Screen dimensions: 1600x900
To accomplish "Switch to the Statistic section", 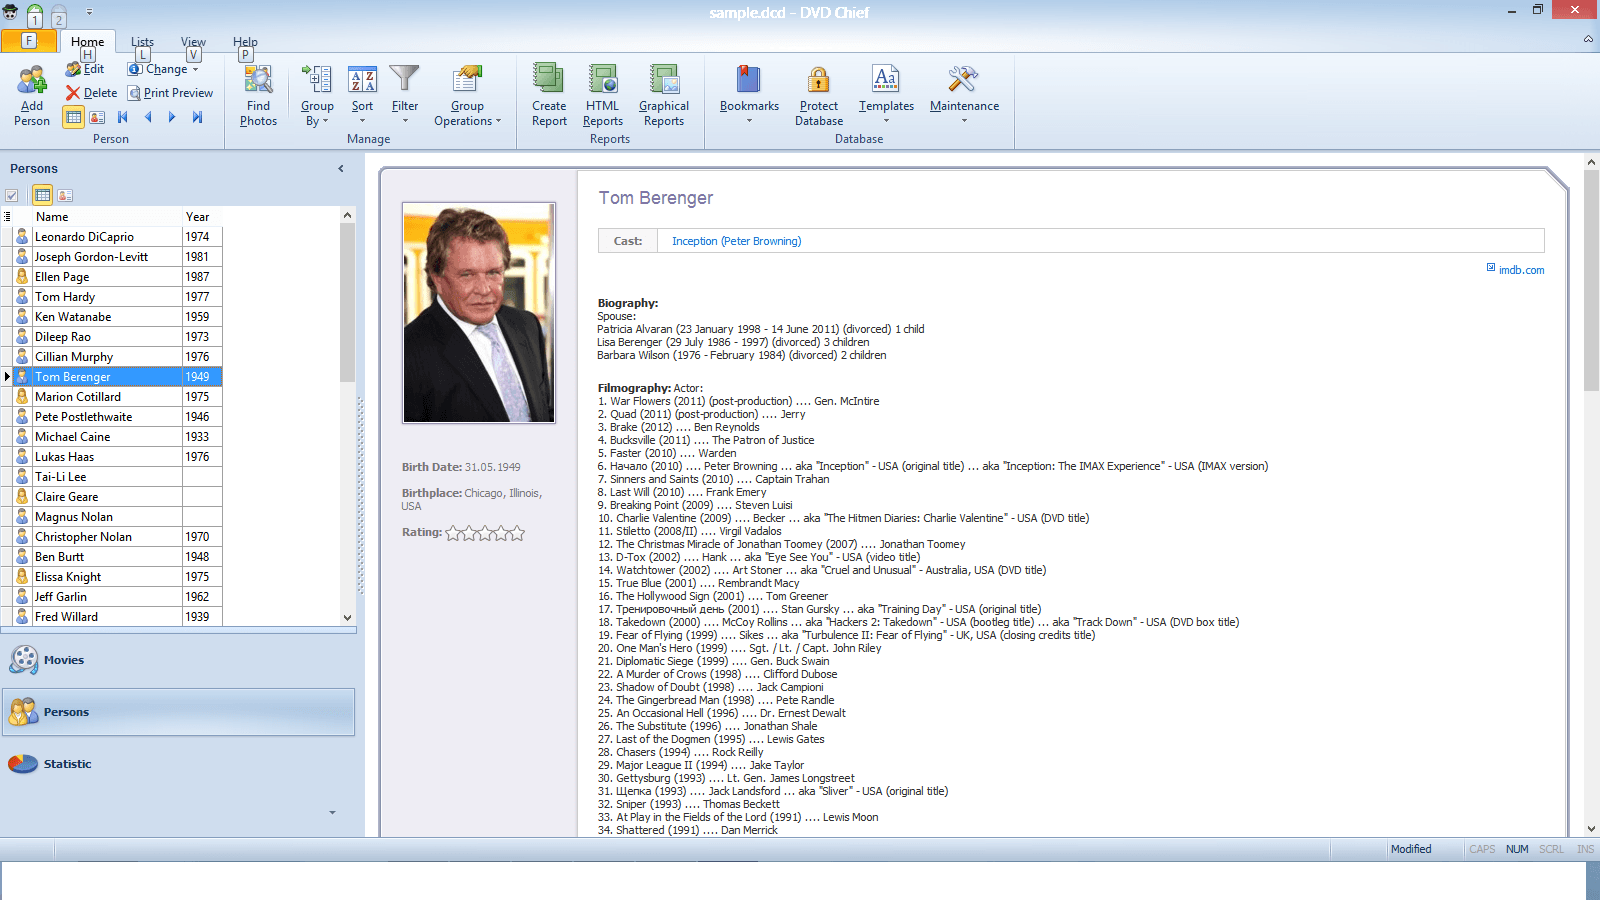I will (178, 764).
